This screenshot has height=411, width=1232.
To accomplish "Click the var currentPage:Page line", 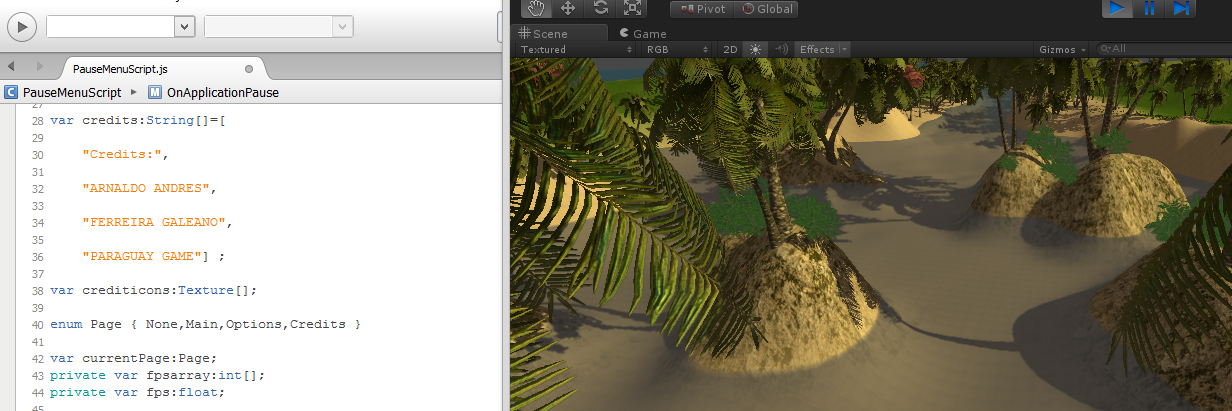I will click(134, 358).
